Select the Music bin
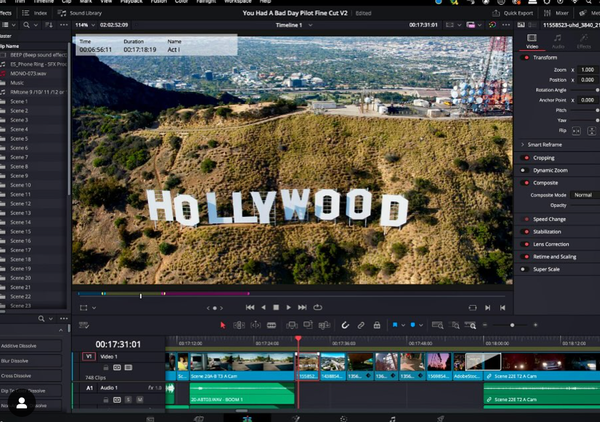Viewport: 600px width, 422px height. pos(34,83)
